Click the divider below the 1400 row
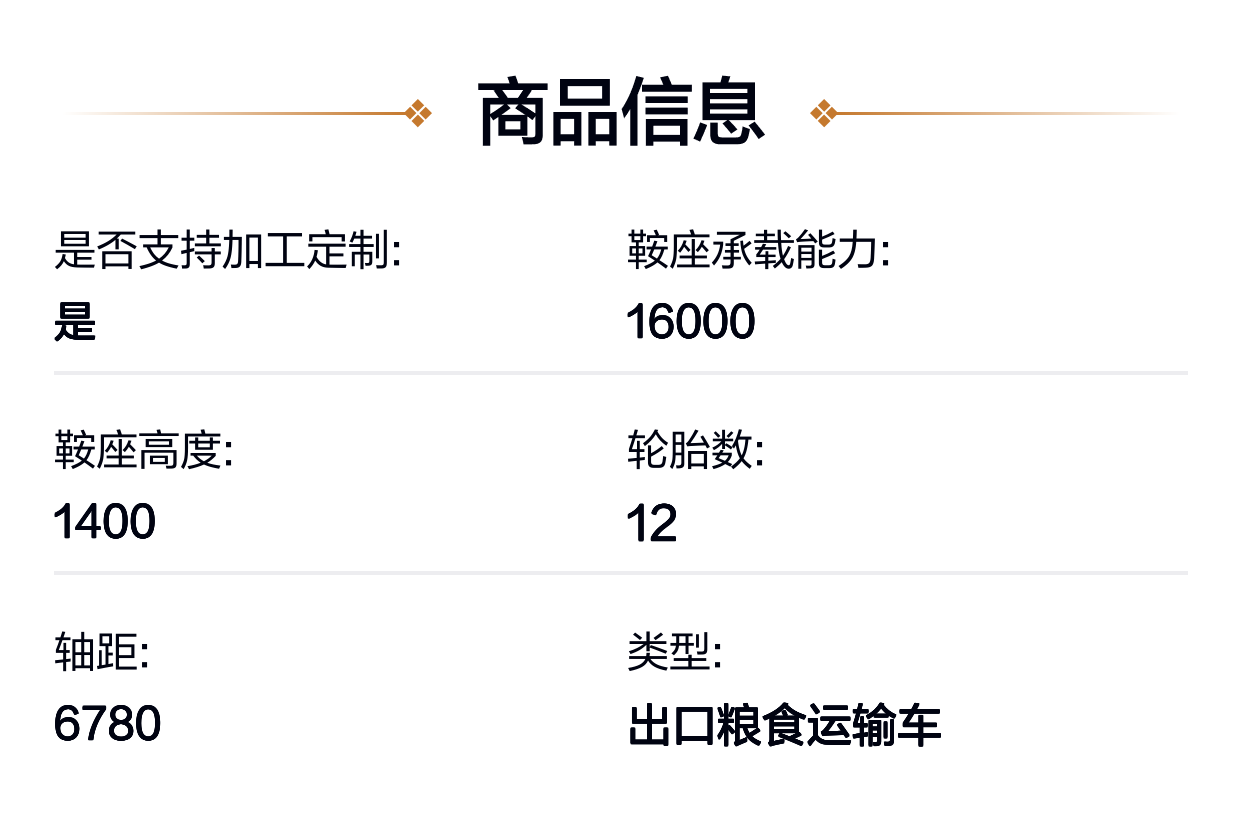The image size is (1242, 815). coord(621,573)
